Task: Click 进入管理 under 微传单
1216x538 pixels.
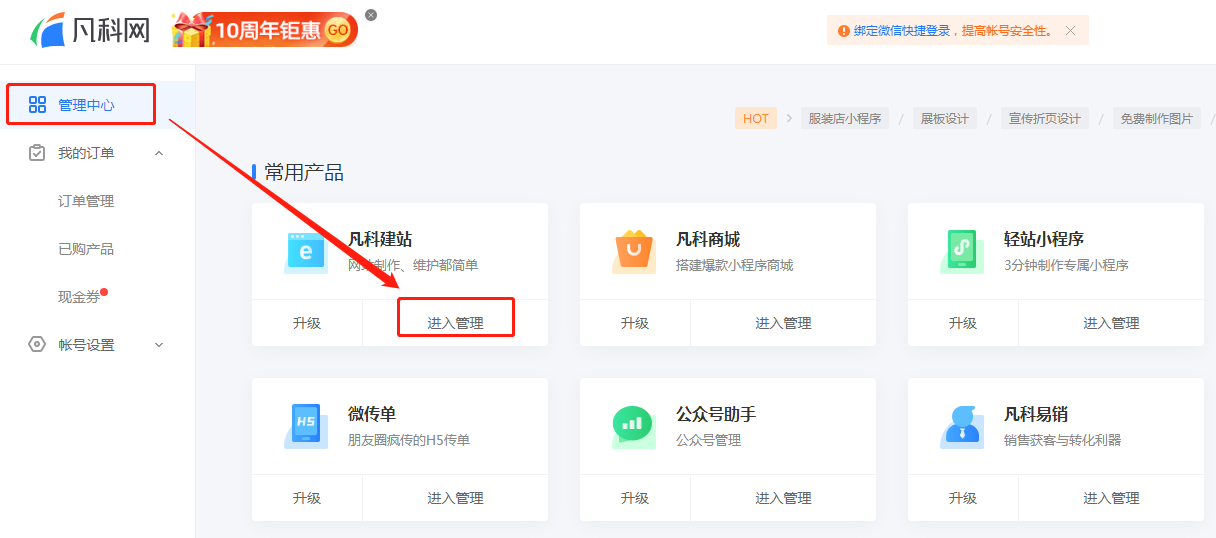Action: click(456, 498)
